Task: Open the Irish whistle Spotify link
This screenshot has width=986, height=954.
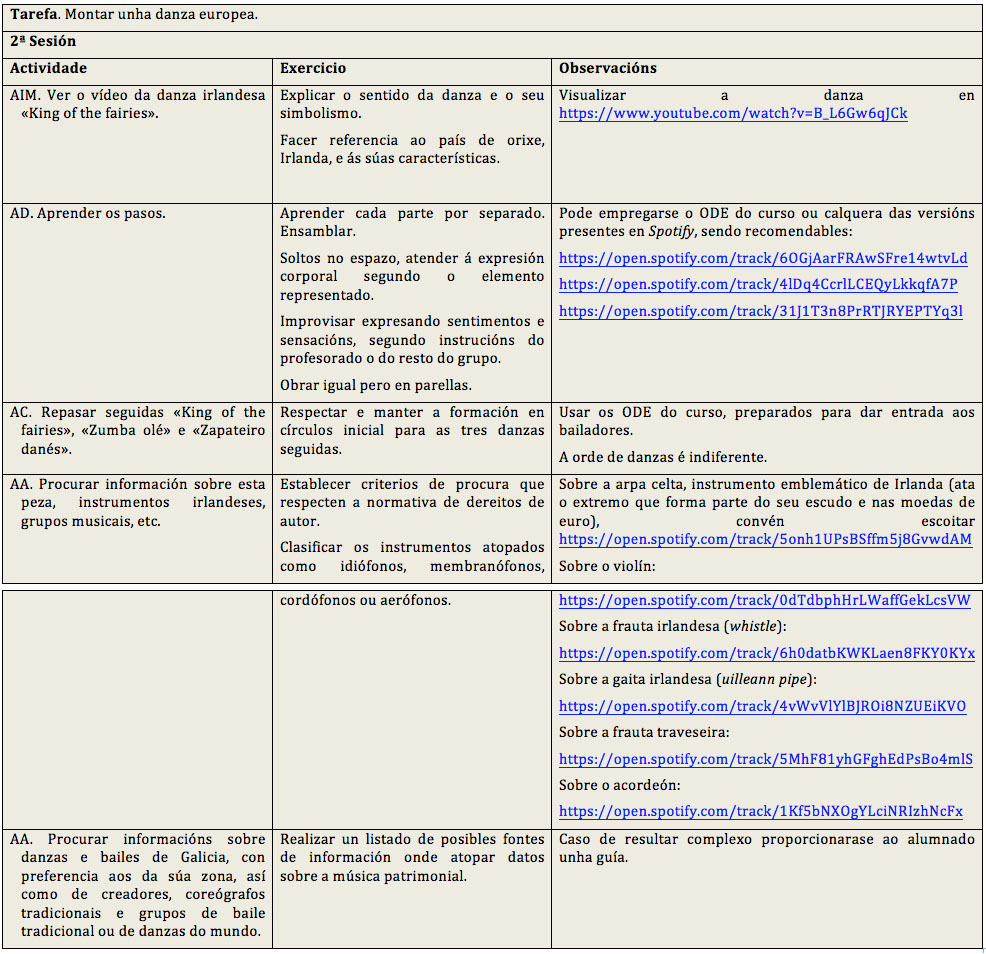Action: [x=767, y=654]
